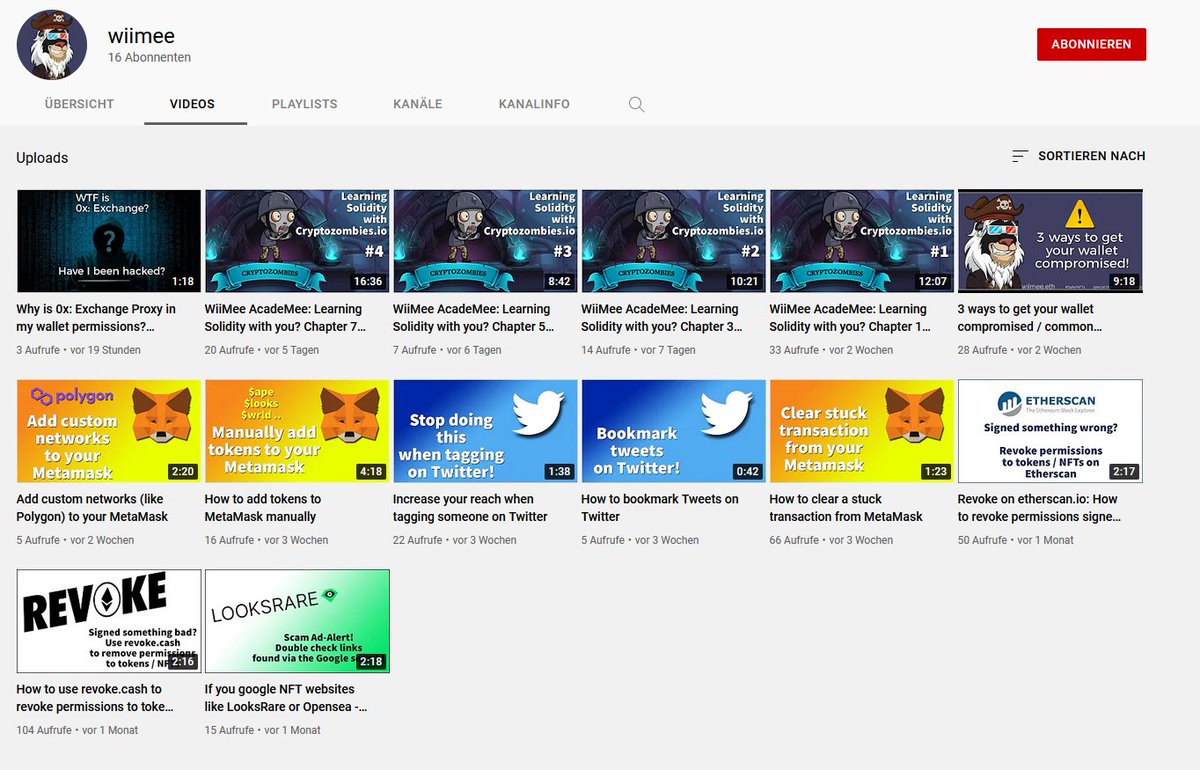Image resolution: width=1200 pixels, height=770 pixels.
Task: Open 'Clear stuck transaction' thumbnail
Action: pos(862,431)
